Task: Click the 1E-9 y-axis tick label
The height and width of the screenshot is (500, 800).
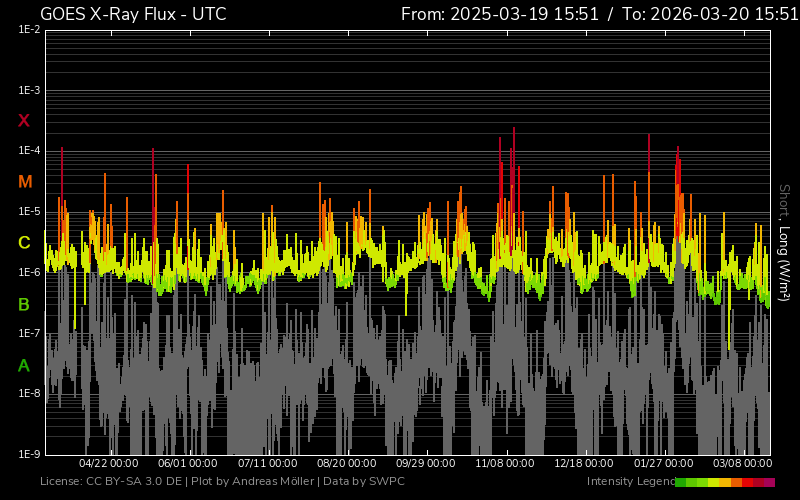Action: (28, 454)
